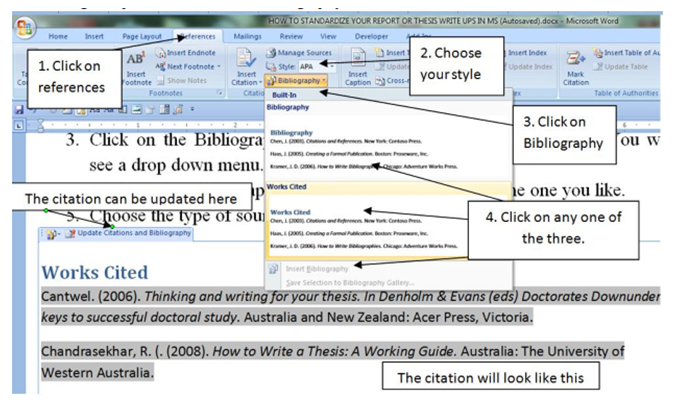This screenshot has width=695, height=403.
Task: Click Insert Table of Authorities
Action: 627,53
